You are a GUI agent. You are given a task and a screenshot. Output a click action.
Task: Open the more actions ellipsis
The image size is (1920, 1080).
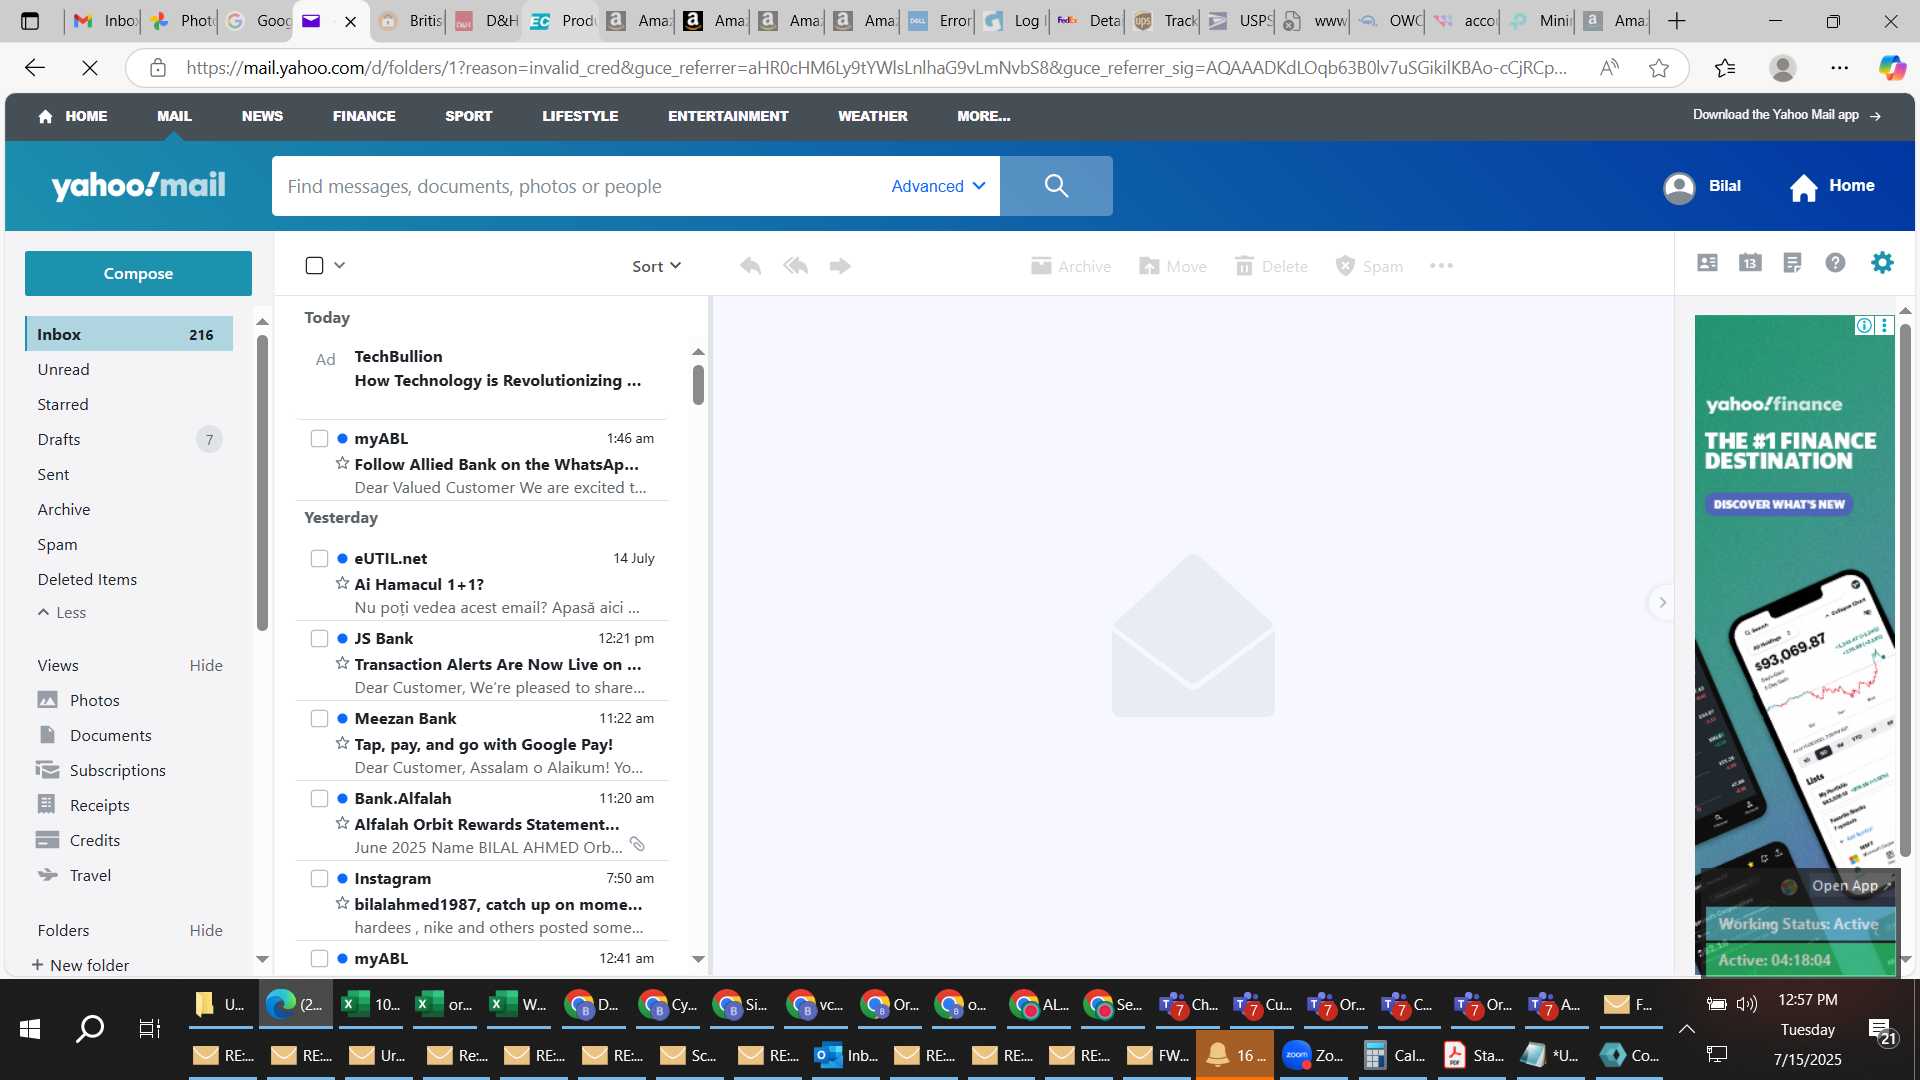[x=1441, y=266]
